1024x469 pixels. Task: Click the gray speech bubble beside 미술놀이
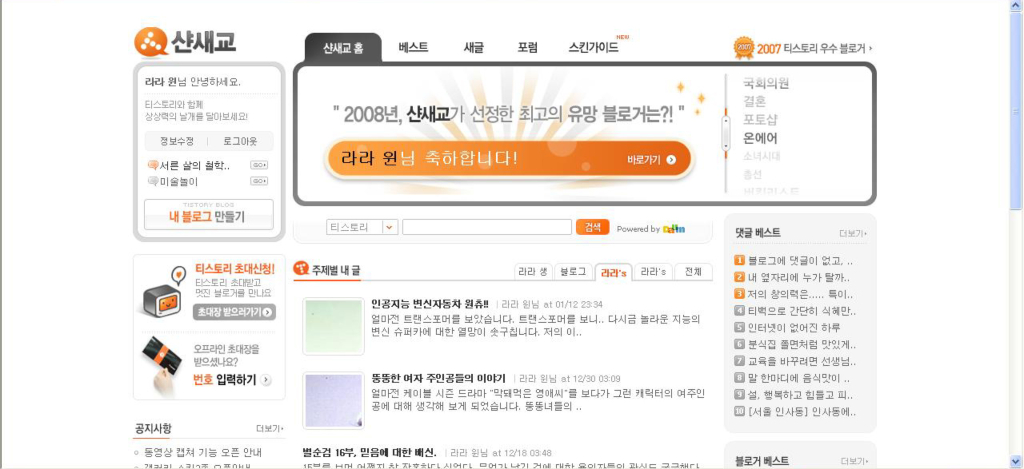153,182
